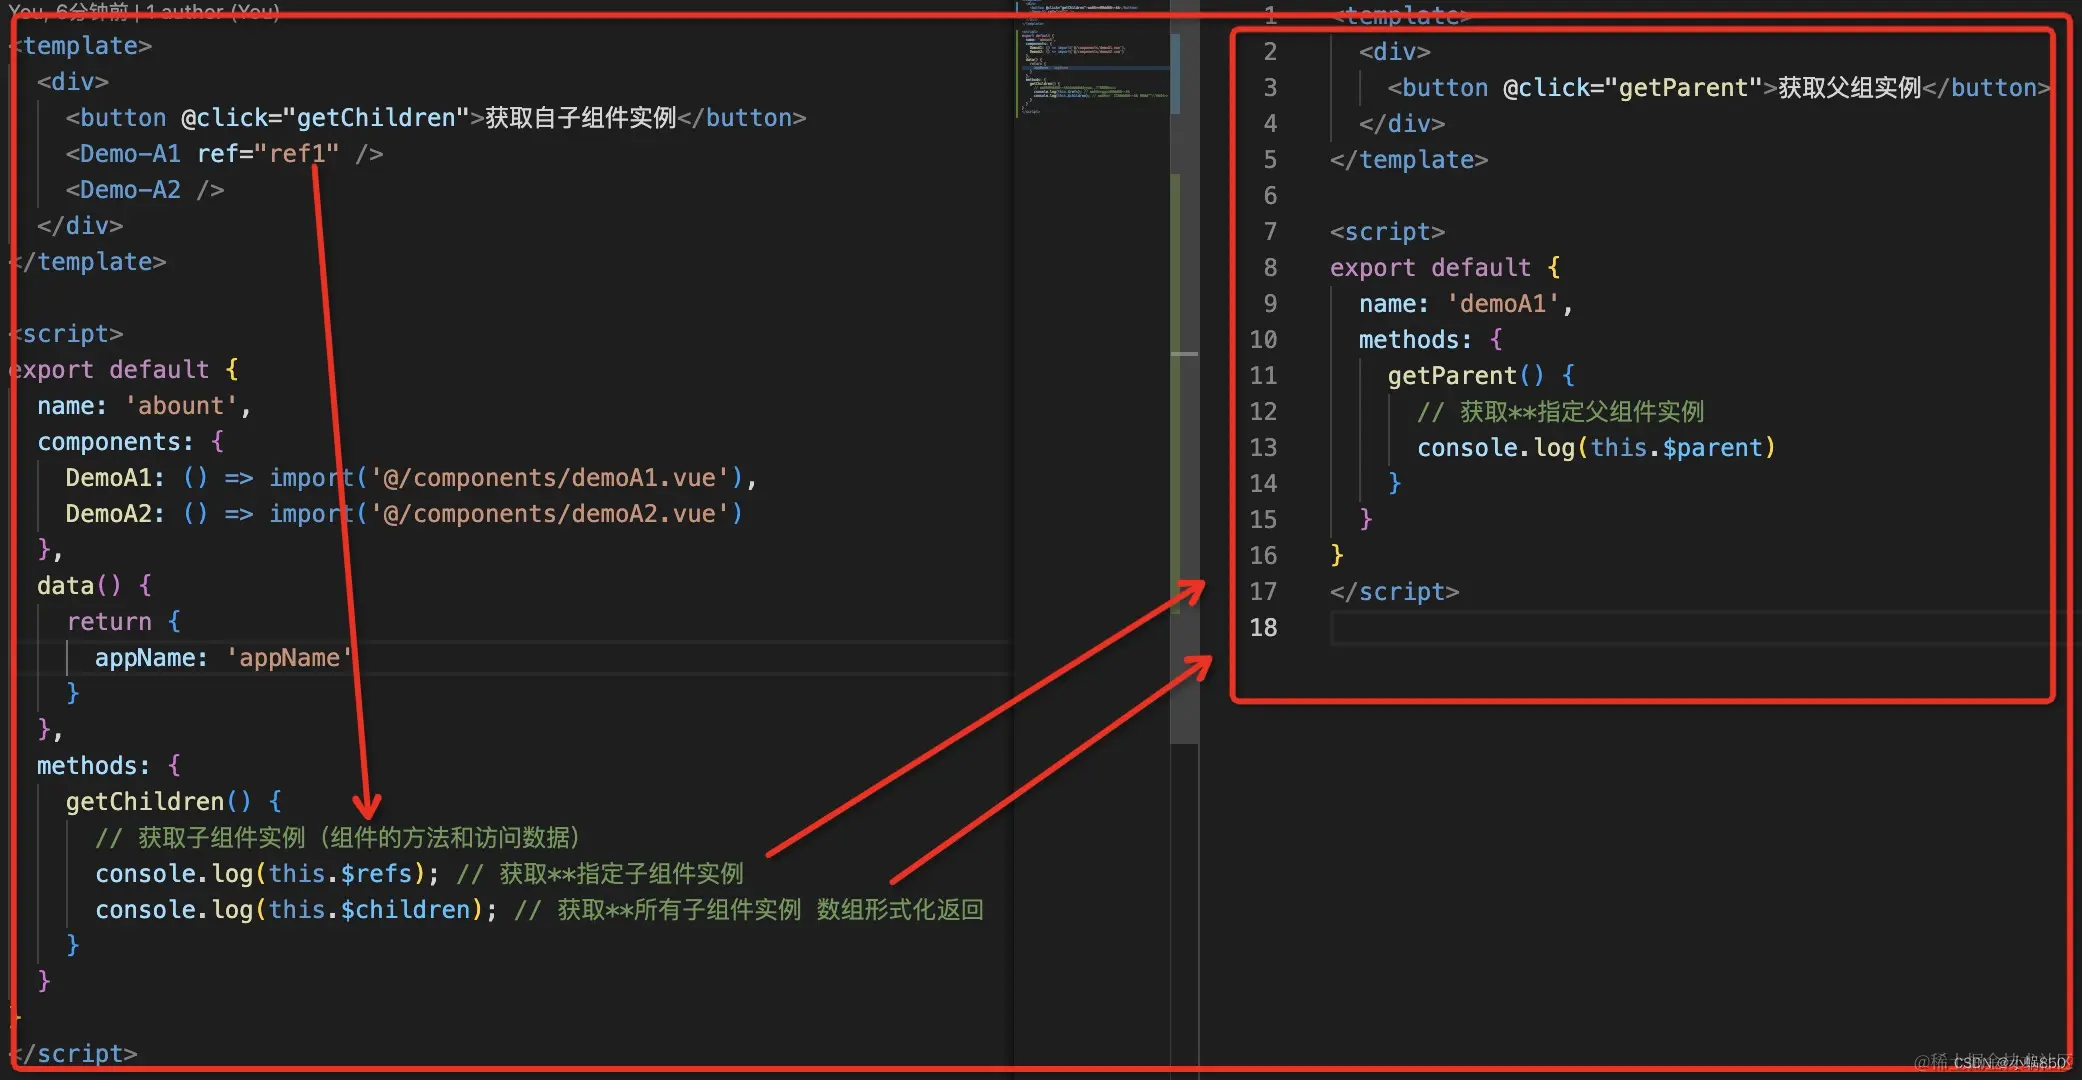Click the demoA1.vue import path string
Screen dimensions: 2082x1080
point(549,477)
